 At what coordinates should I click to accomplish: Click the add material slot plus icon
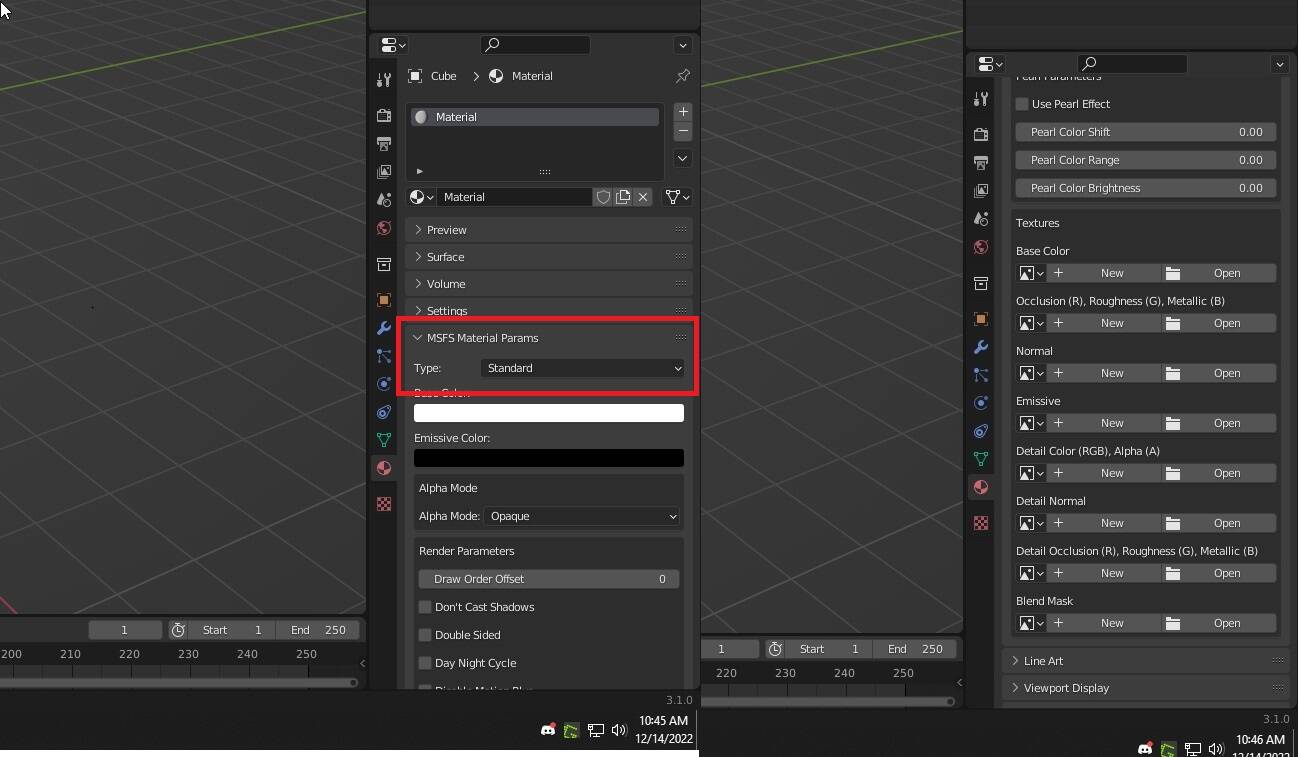click(682, 112)
